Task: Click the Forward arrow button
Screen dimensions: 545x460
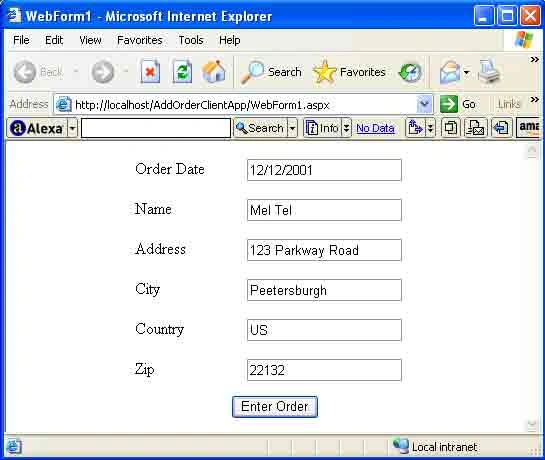Action: (x=103, y=72)
